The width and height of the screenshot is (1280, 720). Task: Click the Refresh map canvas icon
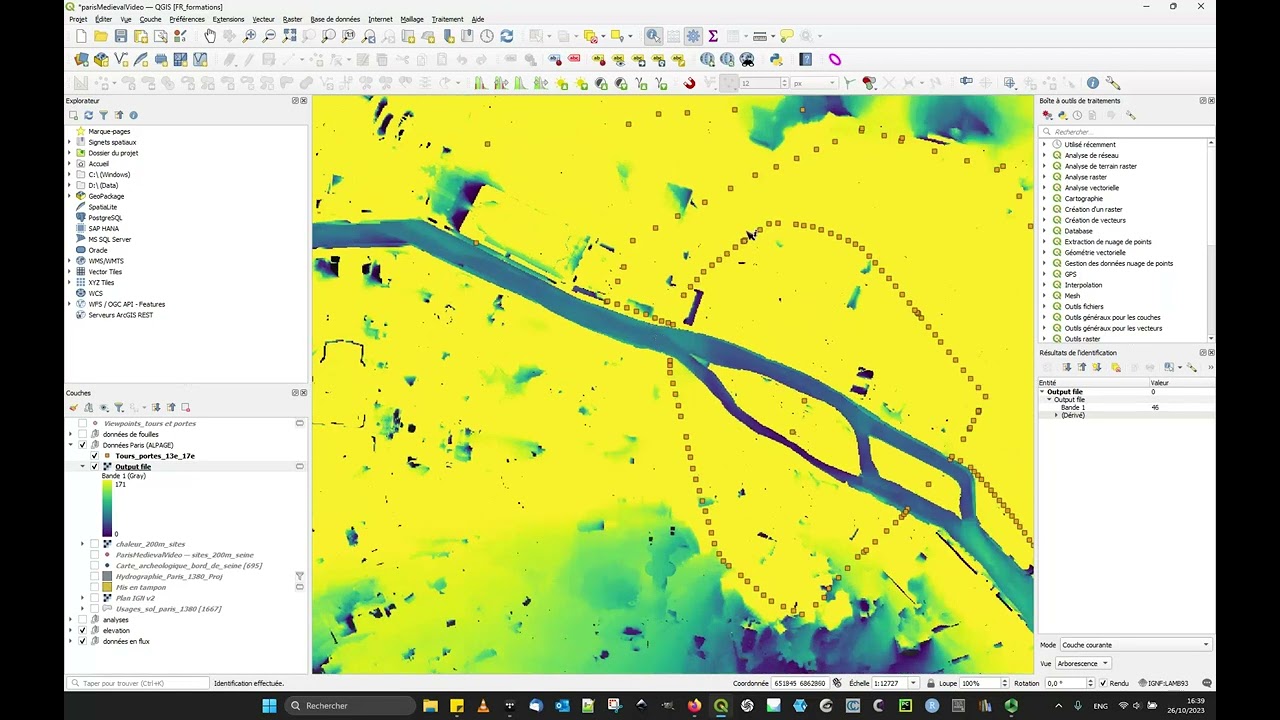507,35
